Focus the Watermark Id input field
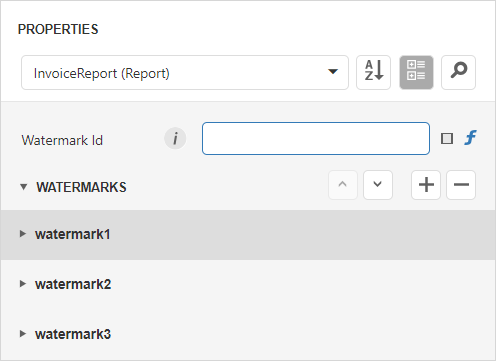 coord(316,138)
